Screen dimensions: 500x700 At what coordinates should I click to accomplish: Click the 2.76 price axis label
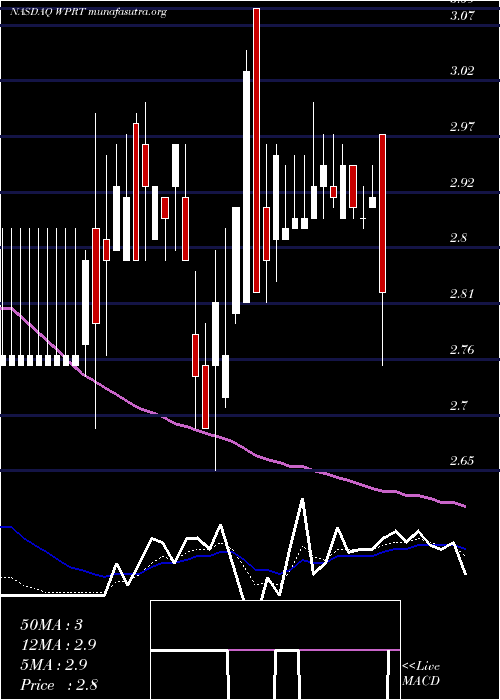point(462,350)
